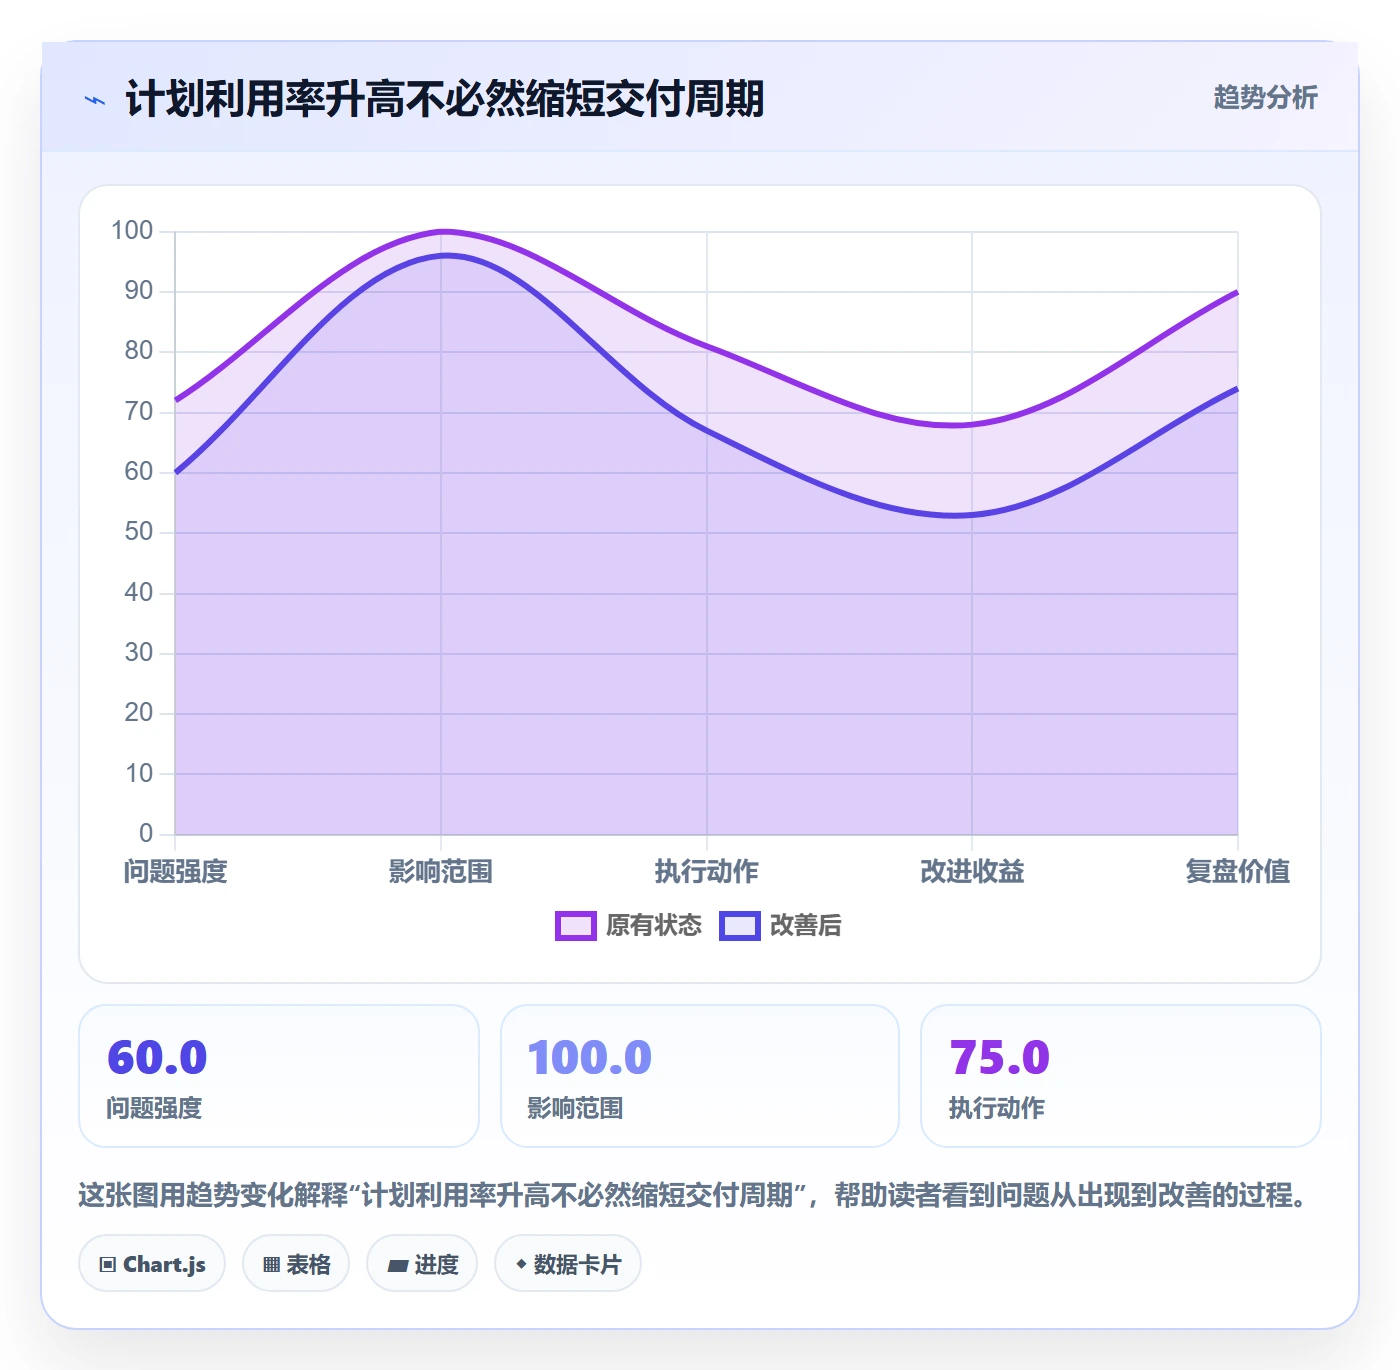Click the 50 y-axis tick label

pos(139,532)
